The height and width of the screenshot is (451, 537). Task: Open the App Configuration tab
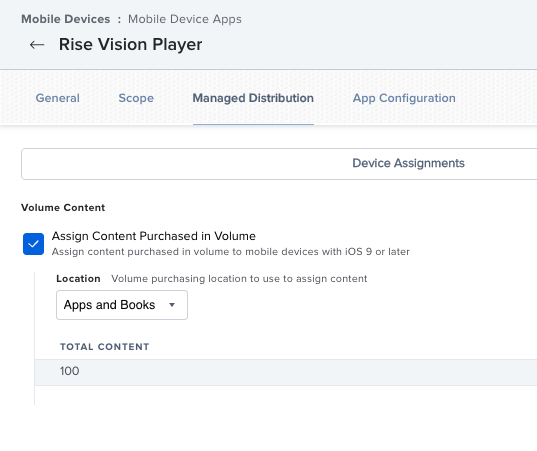click(404, 98)
